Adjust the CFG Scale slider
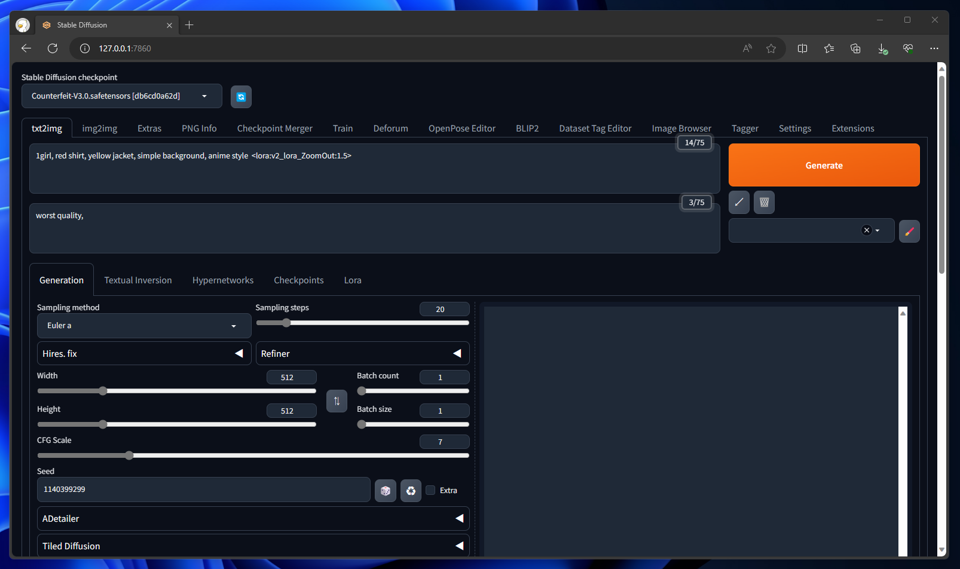Image resolution: width=960 pixels, height=569 pixels. pos(253,455)
